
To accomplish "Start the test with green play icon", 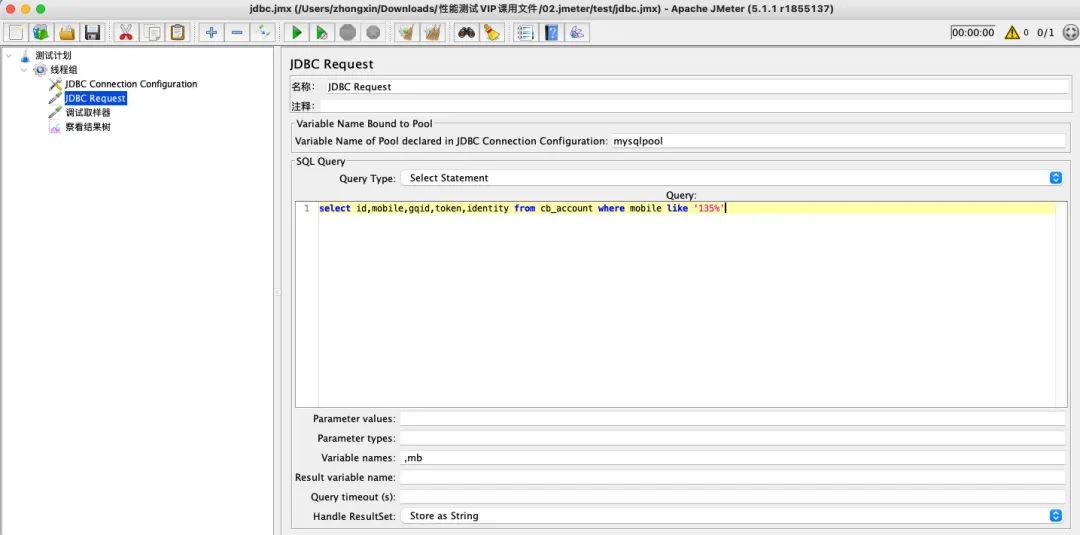I will tap(297, 32).
